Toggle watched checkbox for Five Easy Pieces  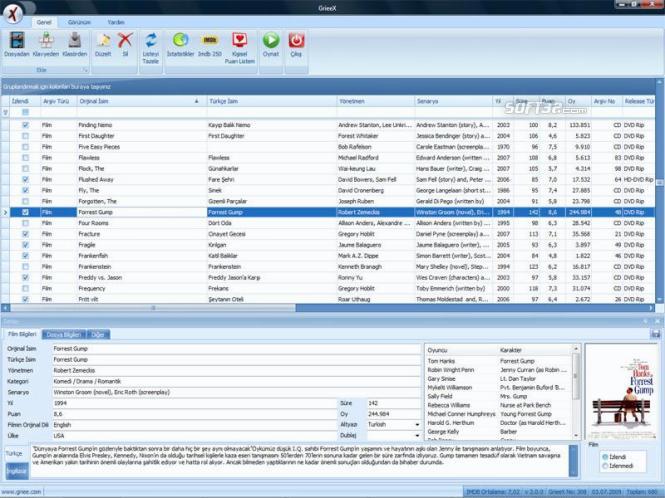coord(25,147)
